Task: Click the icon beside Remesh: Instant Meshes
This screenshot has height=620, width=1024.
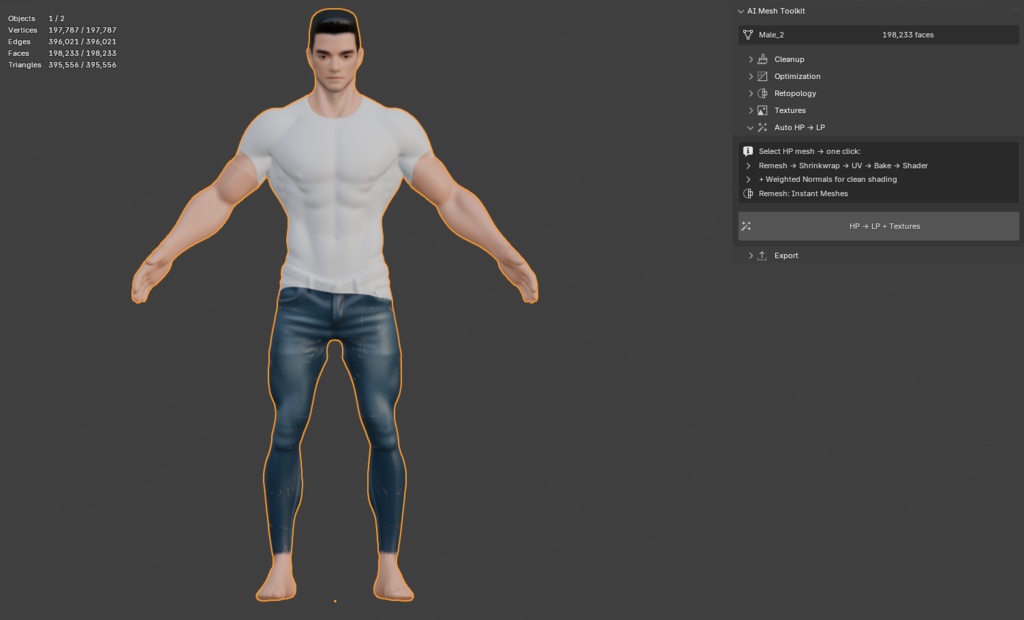Action: tap(748, 193)
